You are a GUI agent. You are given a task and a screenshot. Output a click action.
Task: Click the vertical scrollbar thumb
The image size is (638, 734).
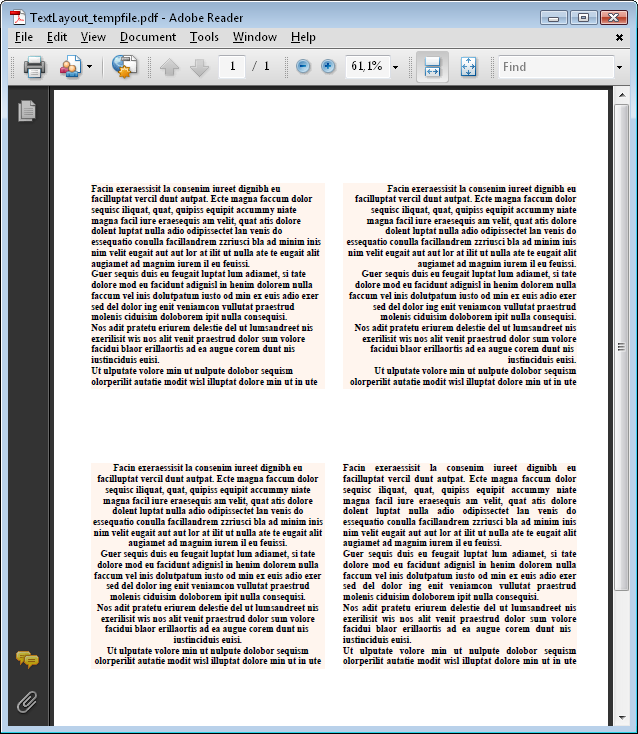point(621,345)
